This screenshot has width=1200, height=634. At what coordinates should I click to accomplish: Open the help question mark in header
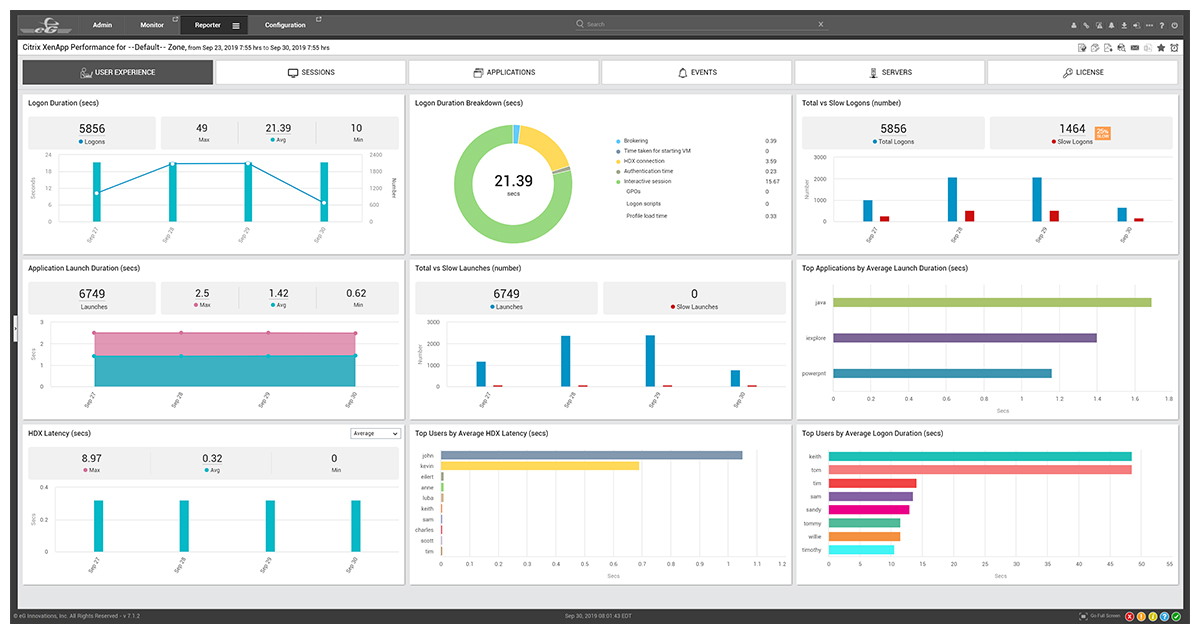pos(1162,25)
